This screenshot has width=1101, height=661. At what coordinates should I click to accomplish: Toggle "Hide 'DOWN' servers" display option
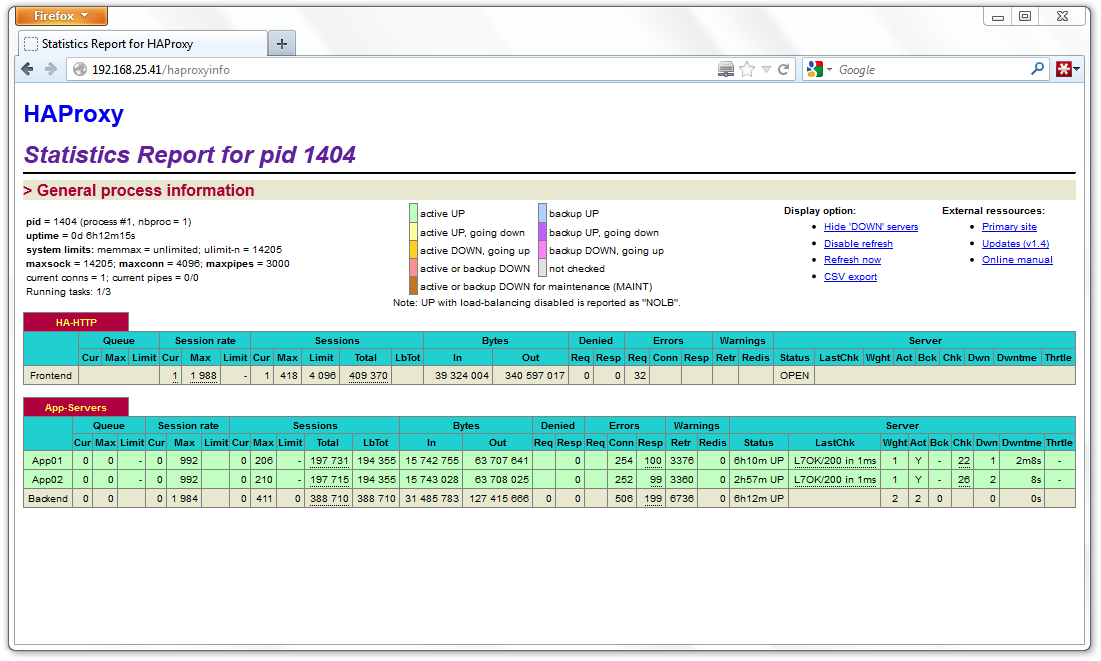point(870,227)
